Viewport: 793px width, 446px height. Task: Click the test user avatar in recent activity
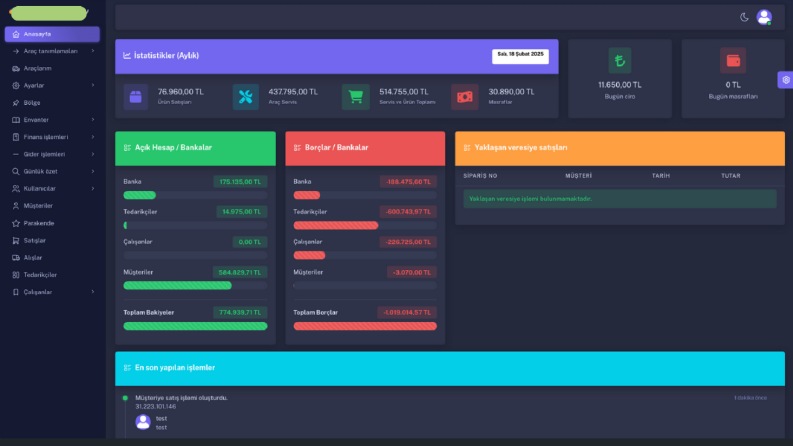coord(143,422)
